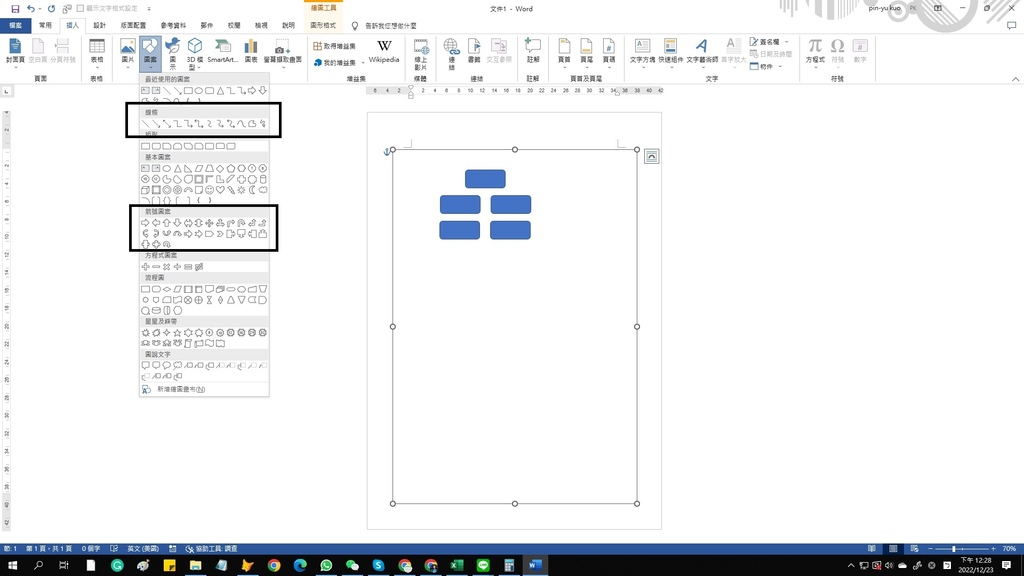Screen dimensions: 1024x576
Task: Open the 圖片 pictures dropdown
Action: point(127,54)
